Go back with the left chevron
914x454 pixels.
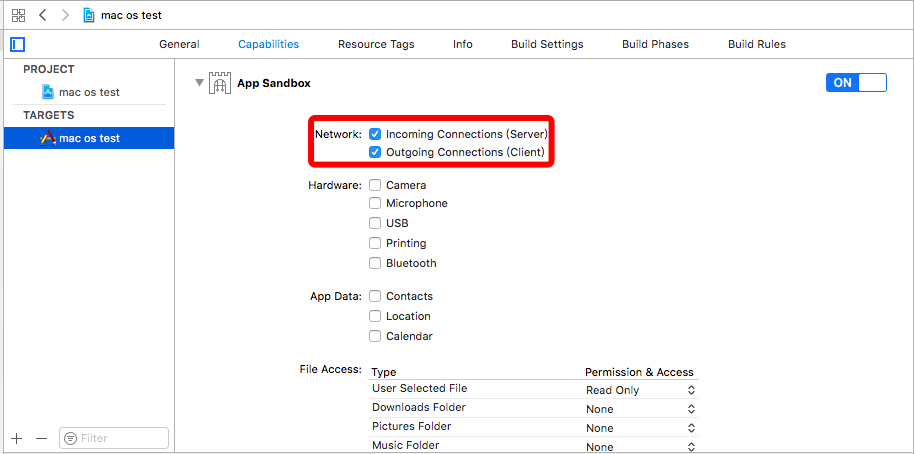43,16
